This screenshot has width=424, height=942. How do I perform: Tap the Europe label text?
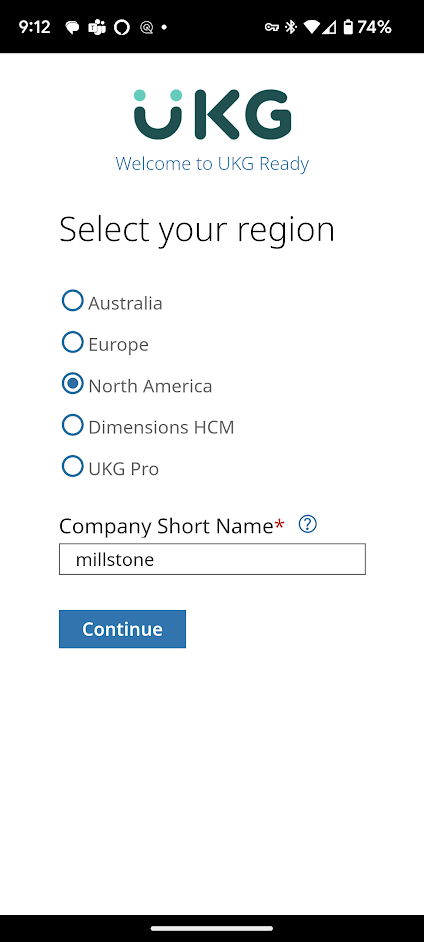[118, 345]
